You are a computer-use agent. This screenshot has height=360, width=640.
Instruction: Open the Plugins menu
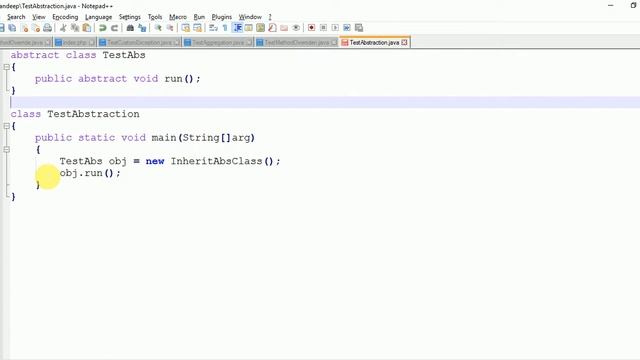pyautogui.click(x=221, y=17)
